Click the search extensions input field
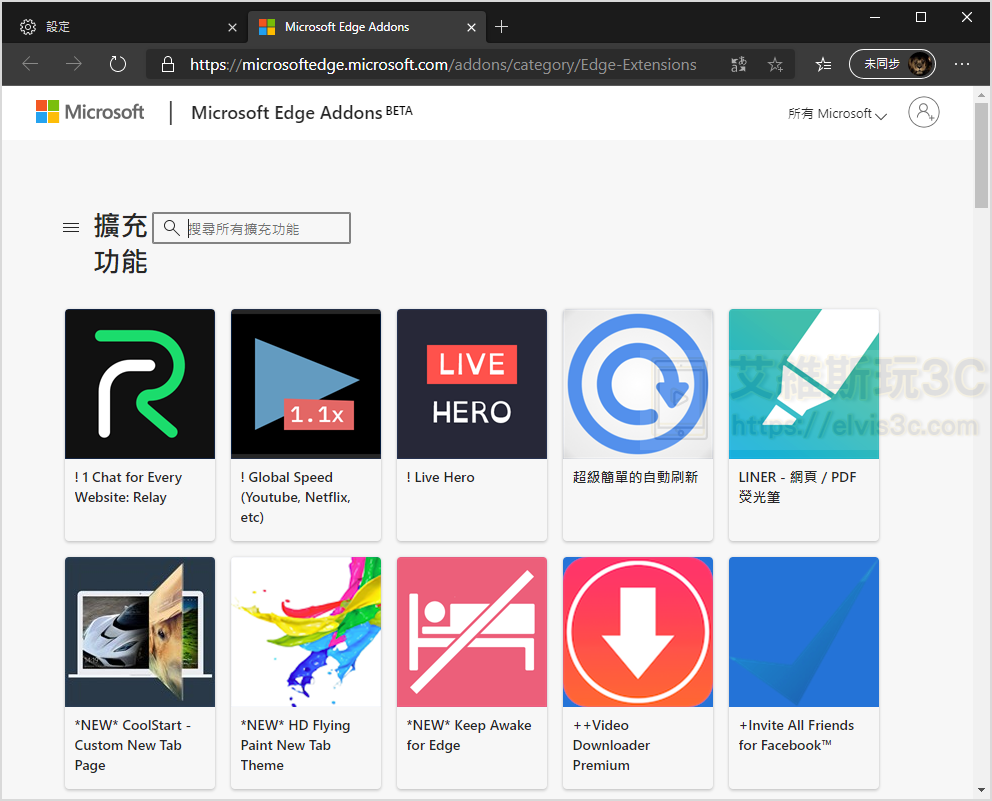Image resolution: width=992 pixels, height=801 pixels. tap(265, 229)
